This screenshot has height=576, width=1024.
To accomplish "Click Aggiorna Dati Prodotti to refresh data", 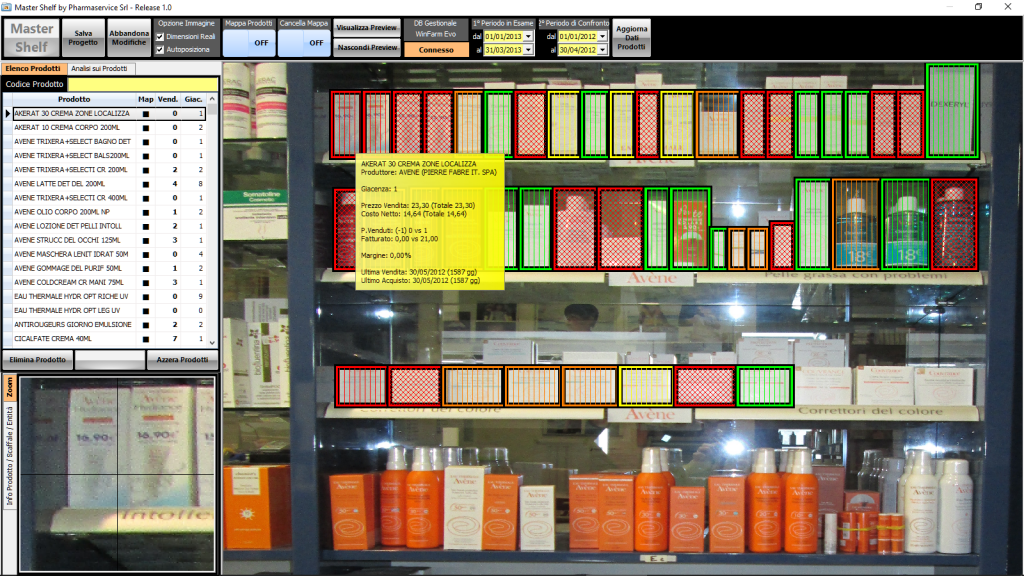I will (632, 38).
